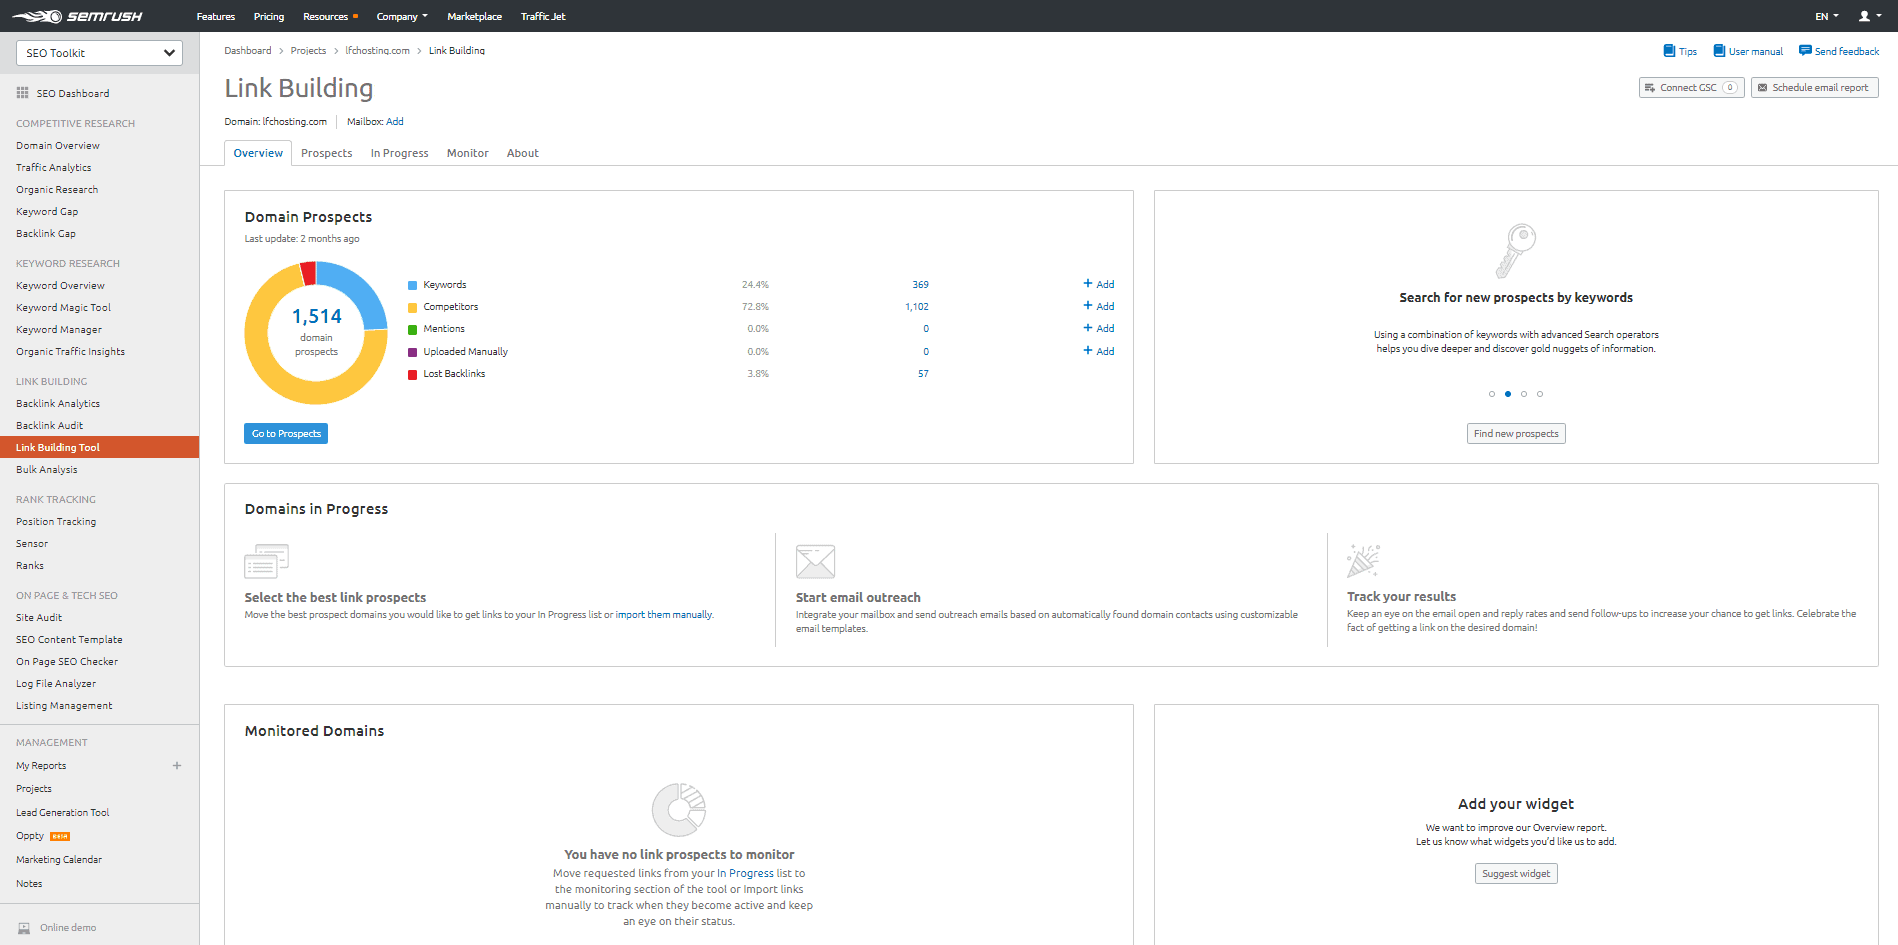
Task: Expand the Company menu
Action: (x=402, y=16)
